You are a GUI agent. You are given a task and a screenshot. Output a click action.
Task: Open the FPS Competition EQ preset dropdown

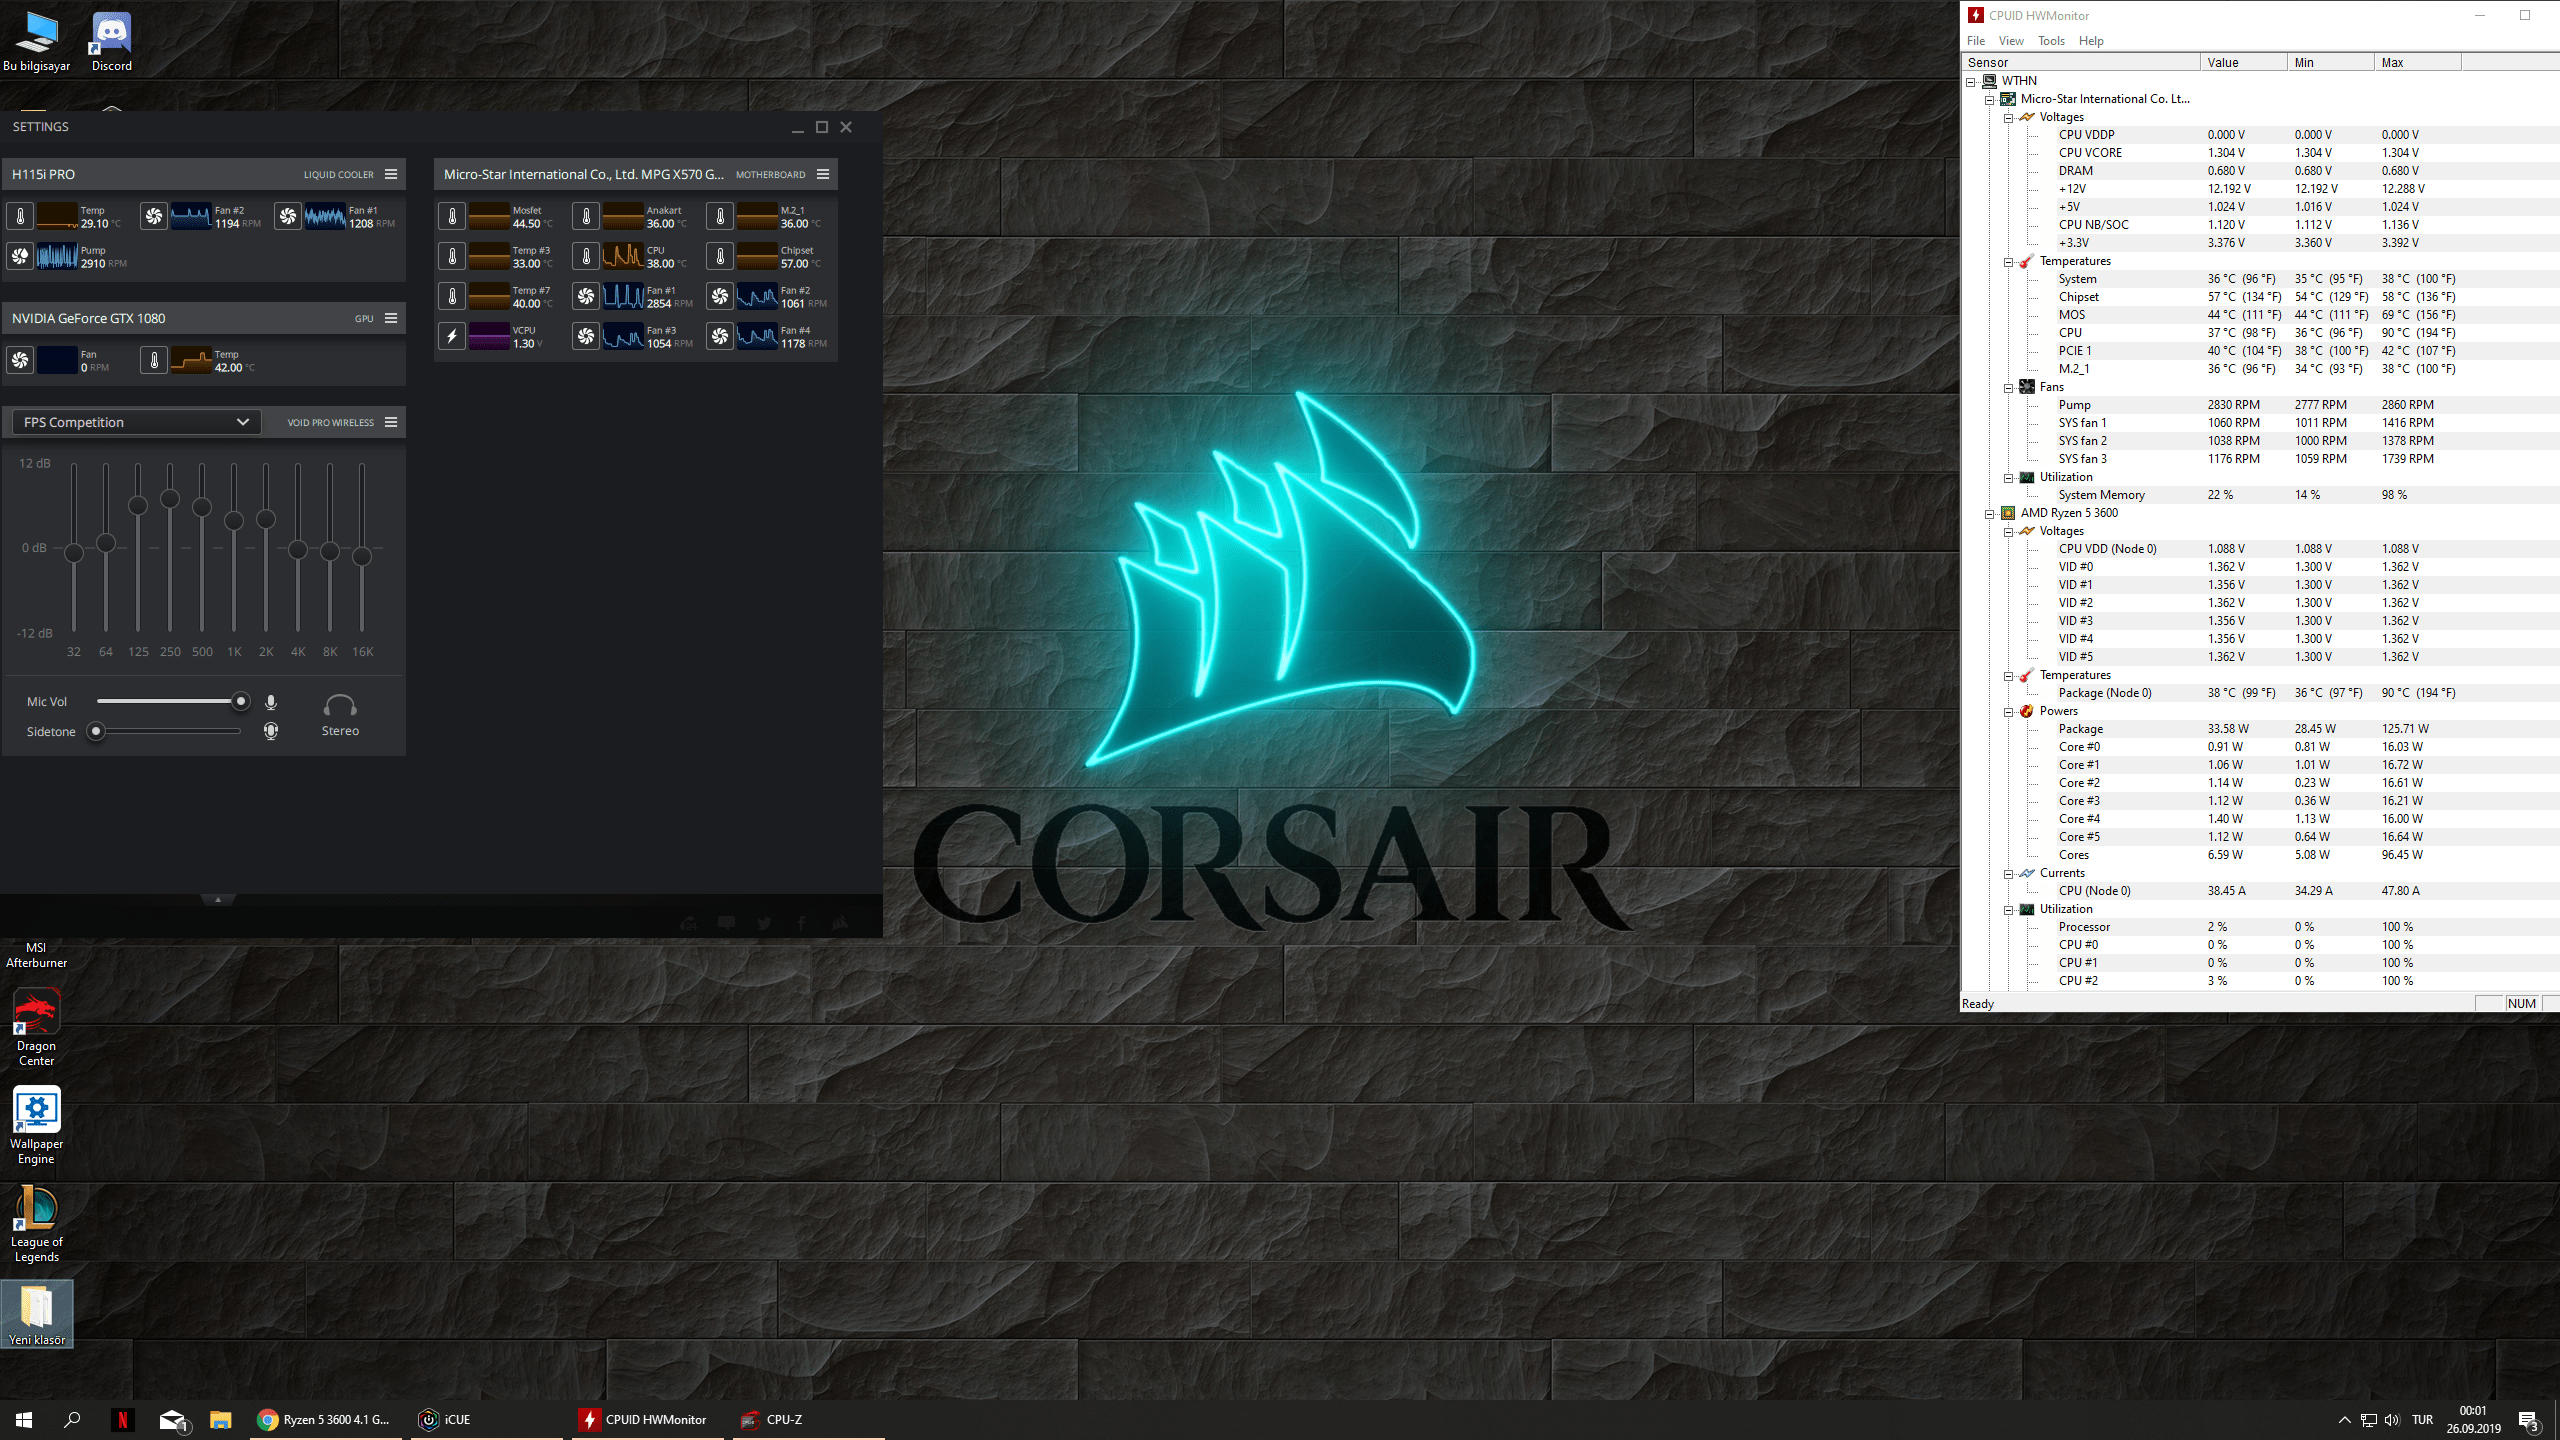[x=137, y=422]
